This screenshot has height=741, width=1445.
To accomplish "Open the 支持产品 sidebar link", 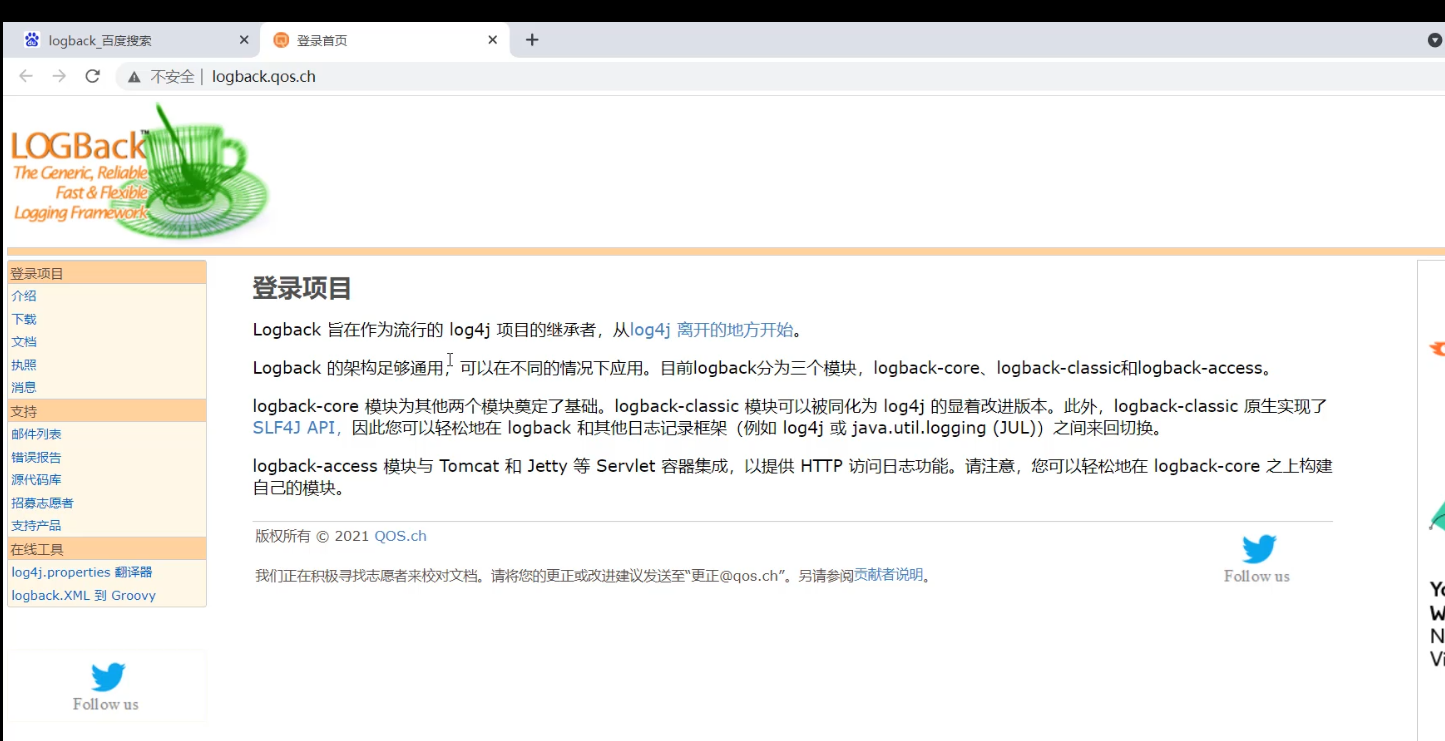I will pyautogui.click(x=36, y=525).
